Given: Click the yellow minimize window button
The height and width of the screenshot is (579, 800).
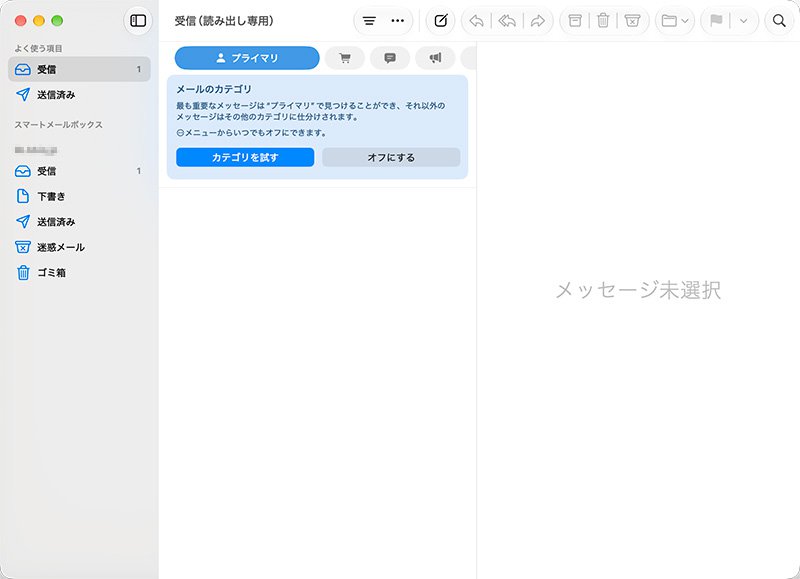Looking at the screenshot, I should click(x=39, y=21).
